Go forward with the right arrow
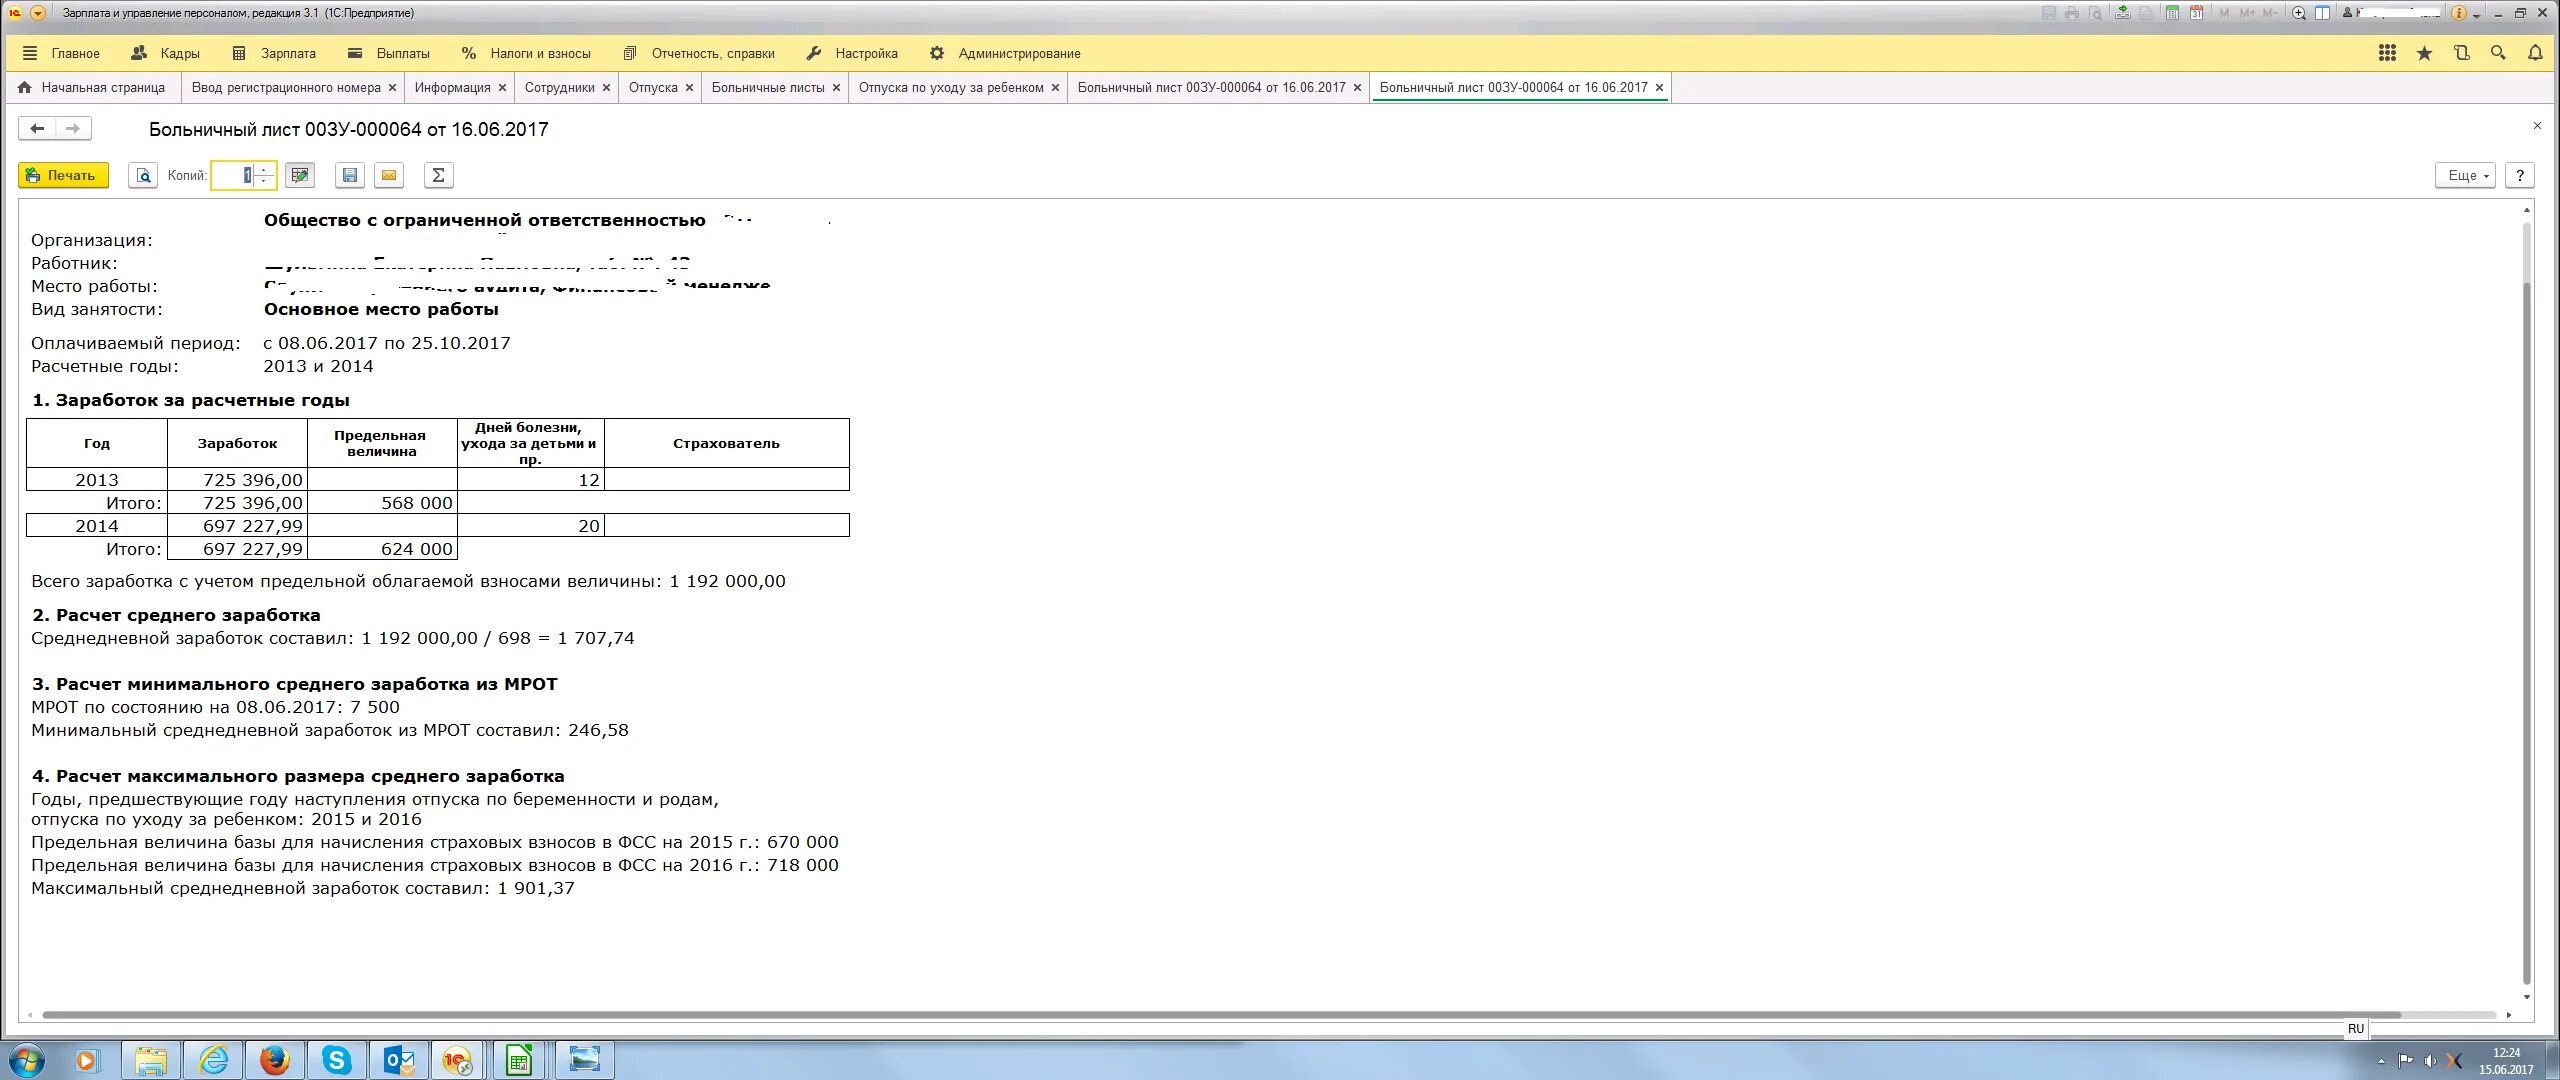 coord(73,128)
